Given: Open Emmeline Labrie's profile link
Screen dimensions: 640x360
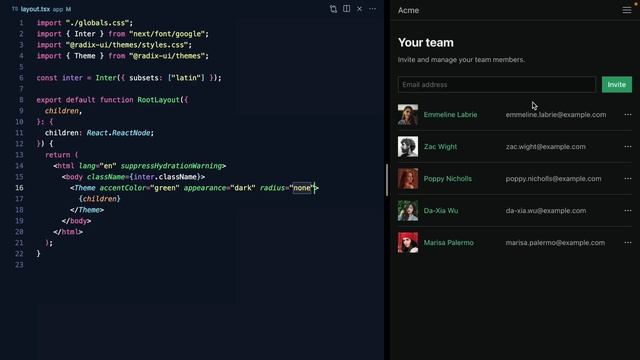Looking at the screenshot, I should click(x=450, y=115).
